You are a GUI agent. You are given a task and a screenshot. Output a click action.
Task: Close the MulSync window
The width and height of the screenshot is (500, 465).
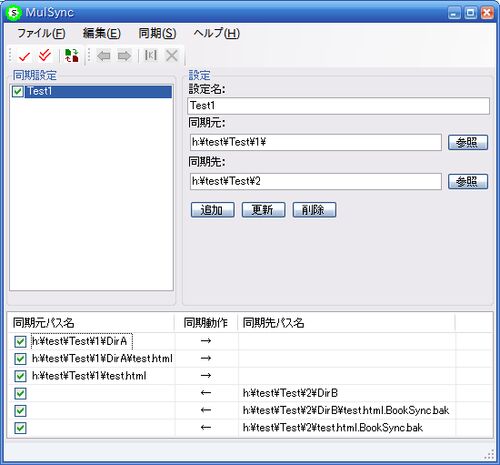(x=487, y=13)
